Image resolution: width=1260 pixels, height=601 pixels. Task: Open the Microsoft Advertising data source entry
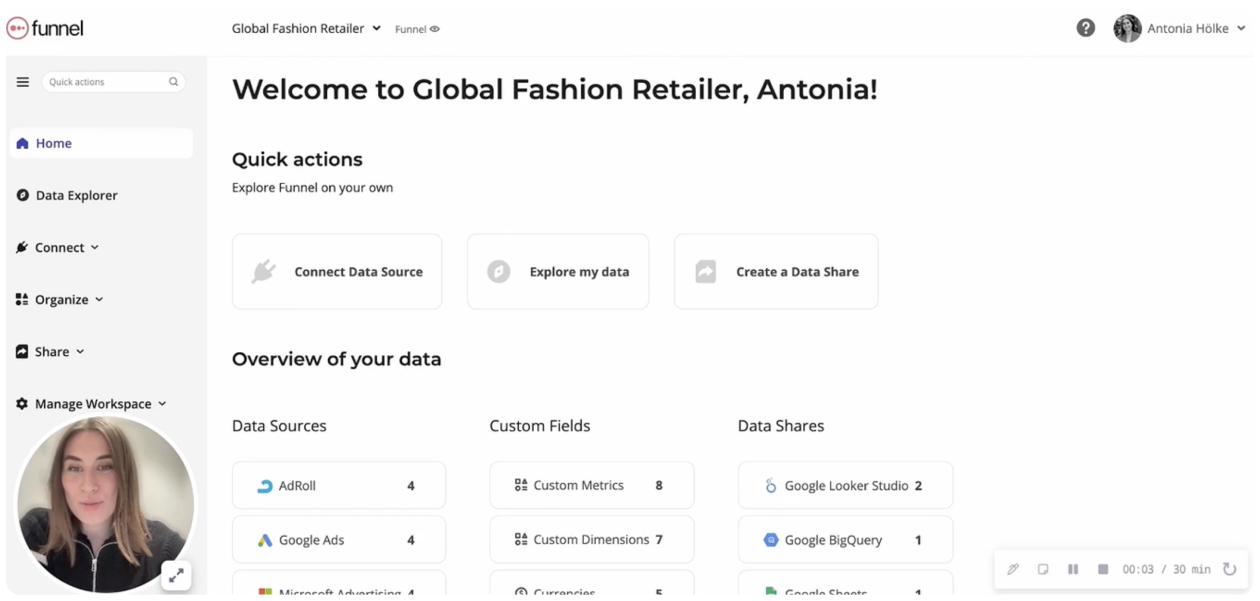click(x=339, y=584)
